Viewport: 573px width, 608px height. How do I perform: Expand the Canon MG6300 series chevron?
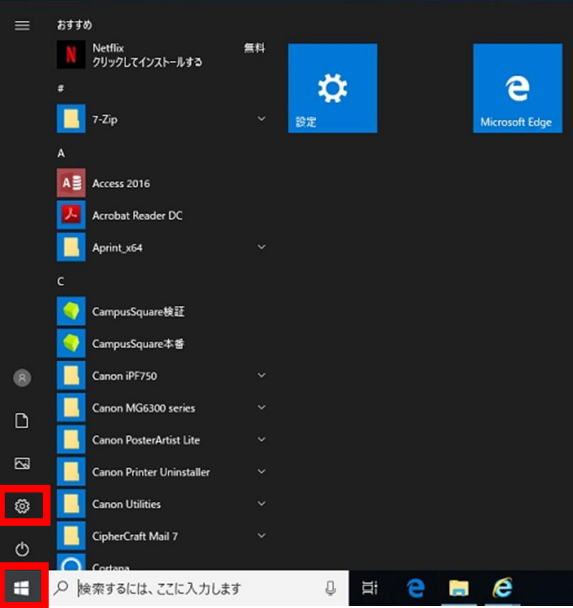262,407
